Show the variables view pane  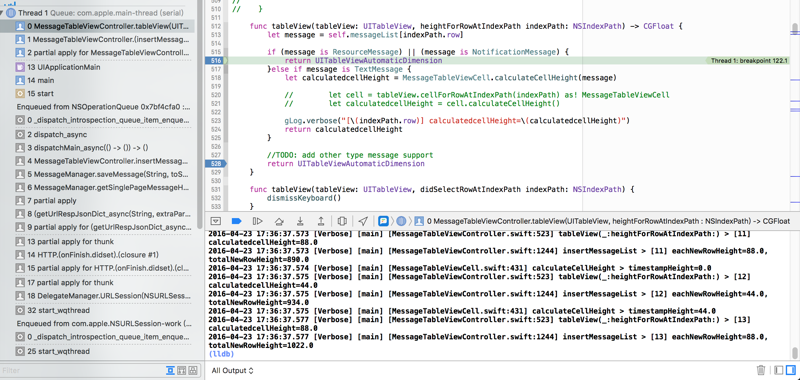pos(778,370)
